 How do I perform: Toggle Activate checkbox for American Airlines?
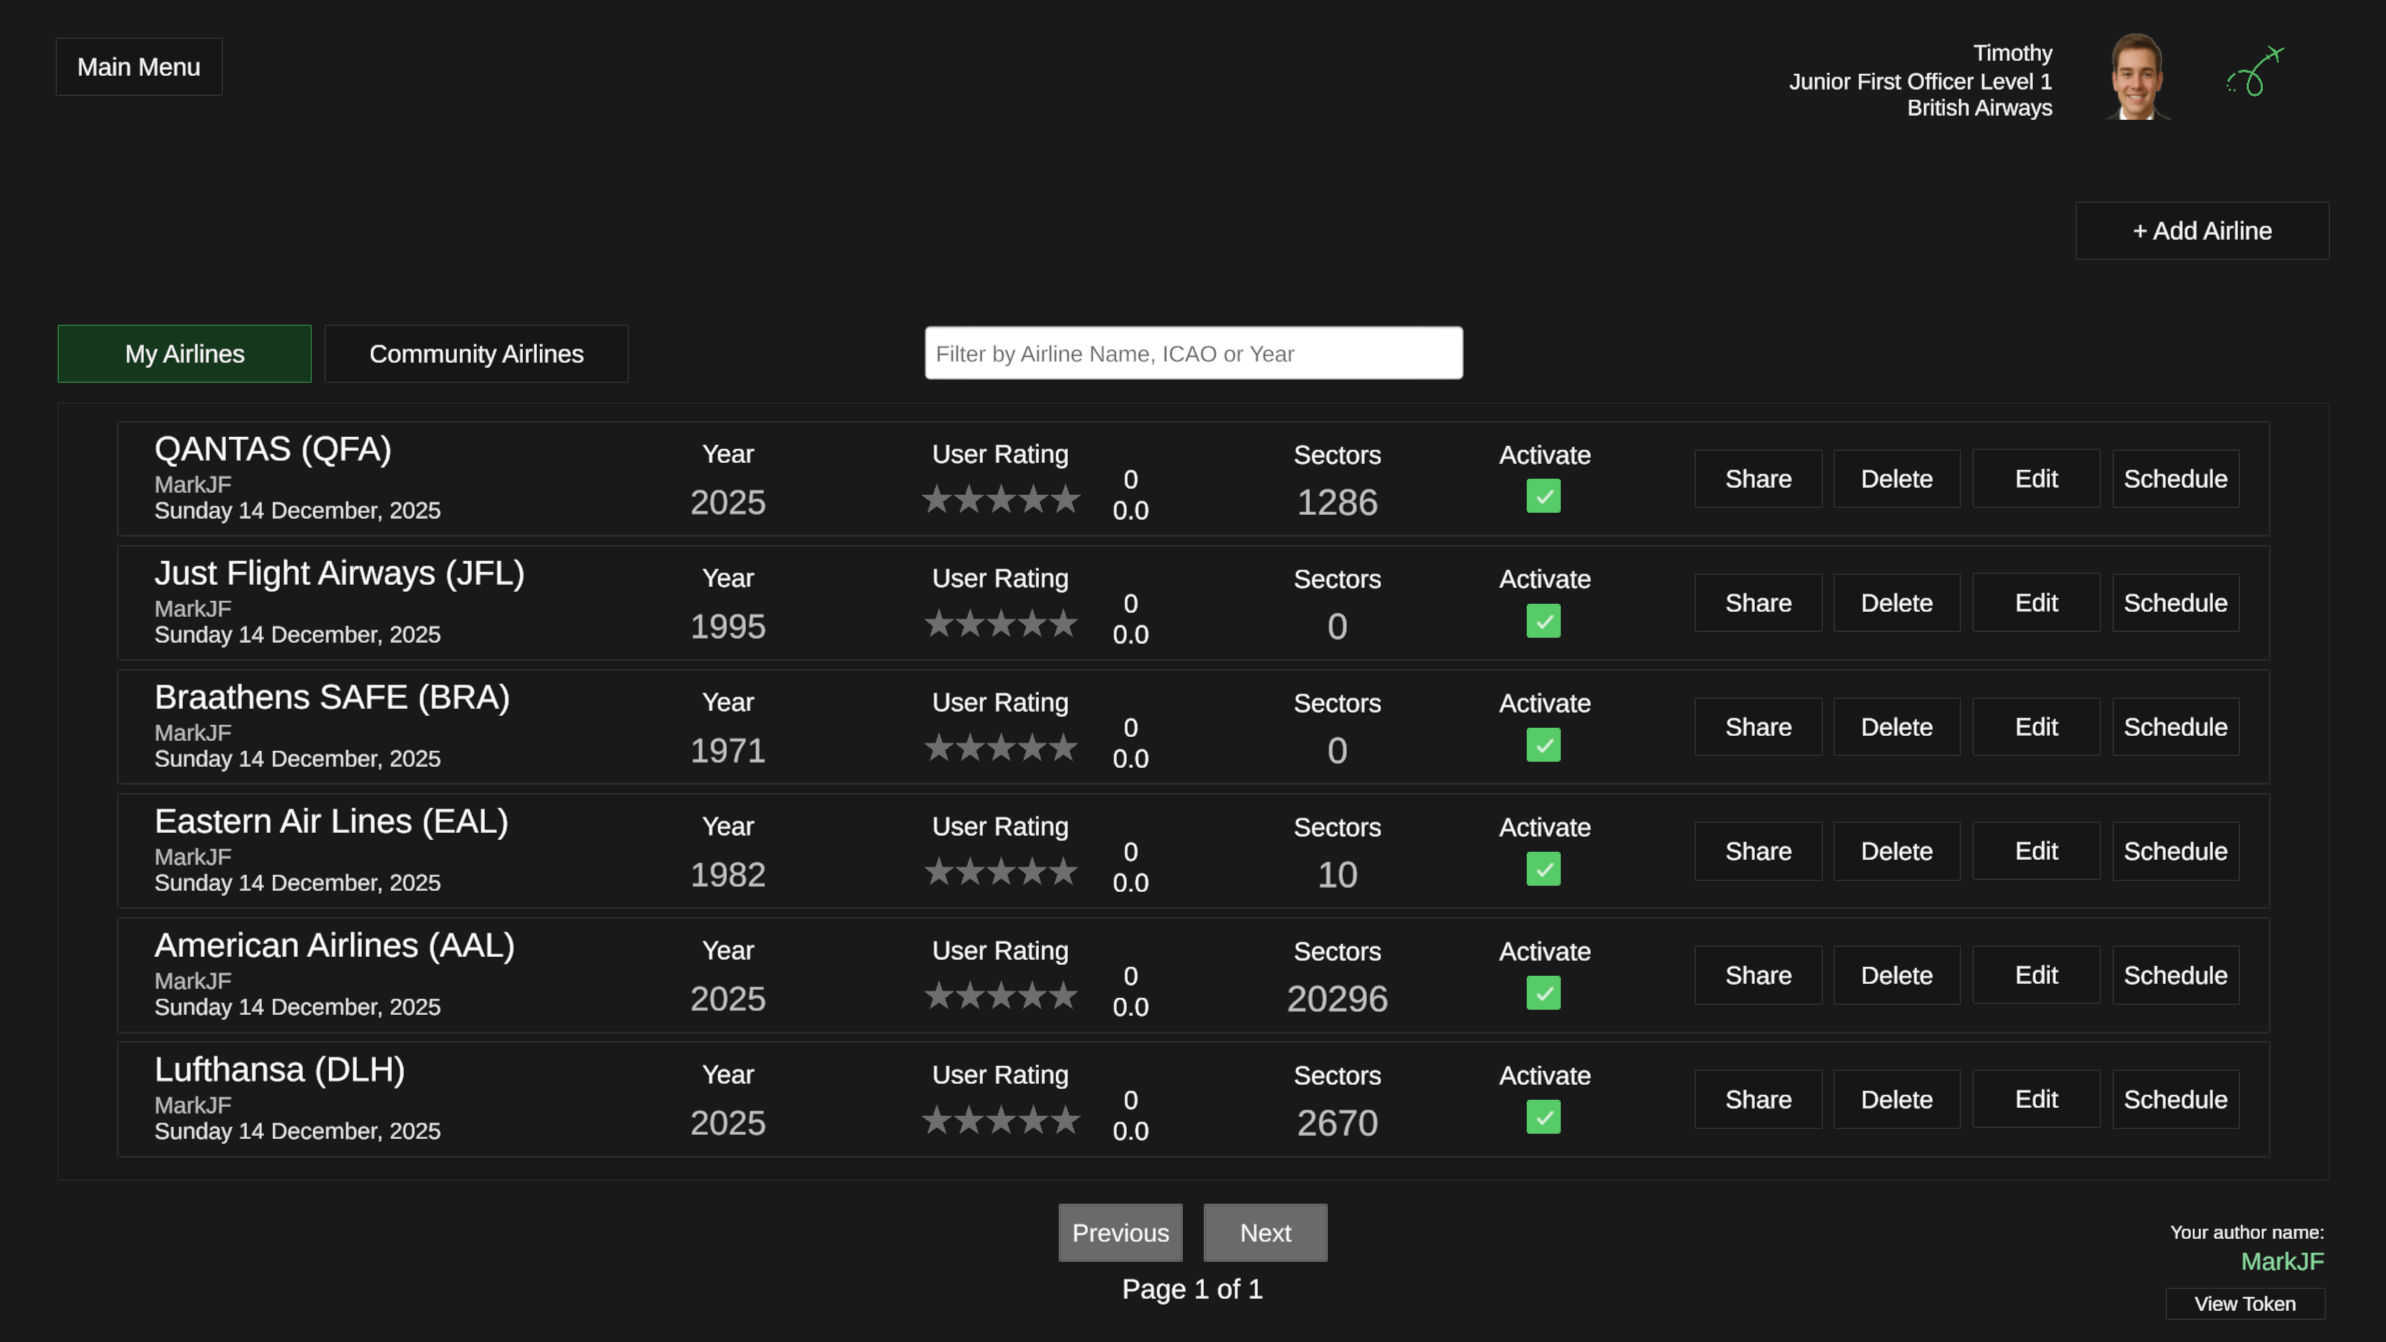(x=1543, y=993)
